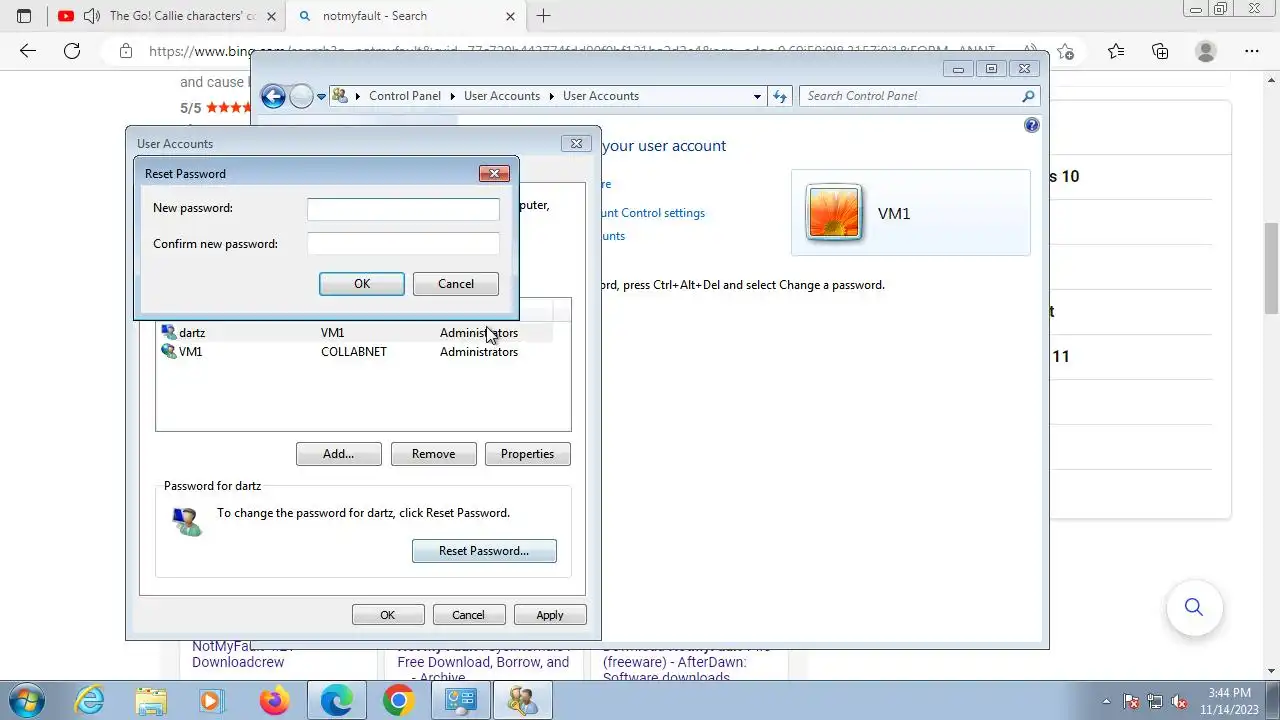The width and height of the screenshot is (1280, 720).
Task: Open Control Panel recent pages dropdown arrow
Action: (321, 97)
